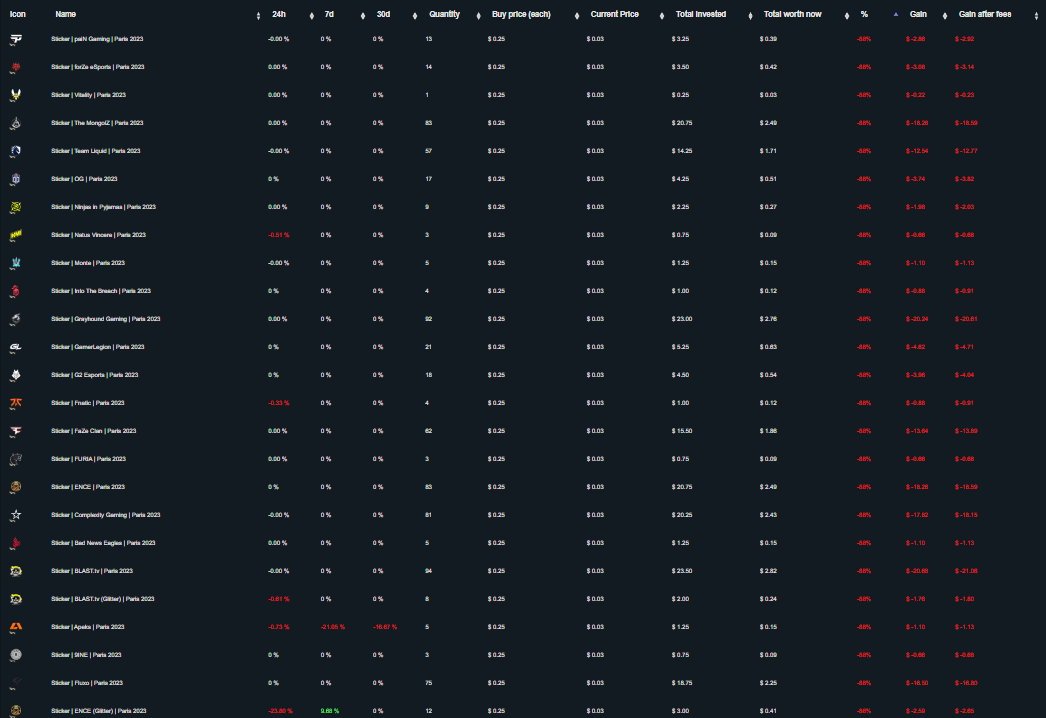This screenshot has height=718, width=1046.
Task: Click 'Sticker | Natus Vincere | Paris 2023' name
Action: (x=98, y=236)
